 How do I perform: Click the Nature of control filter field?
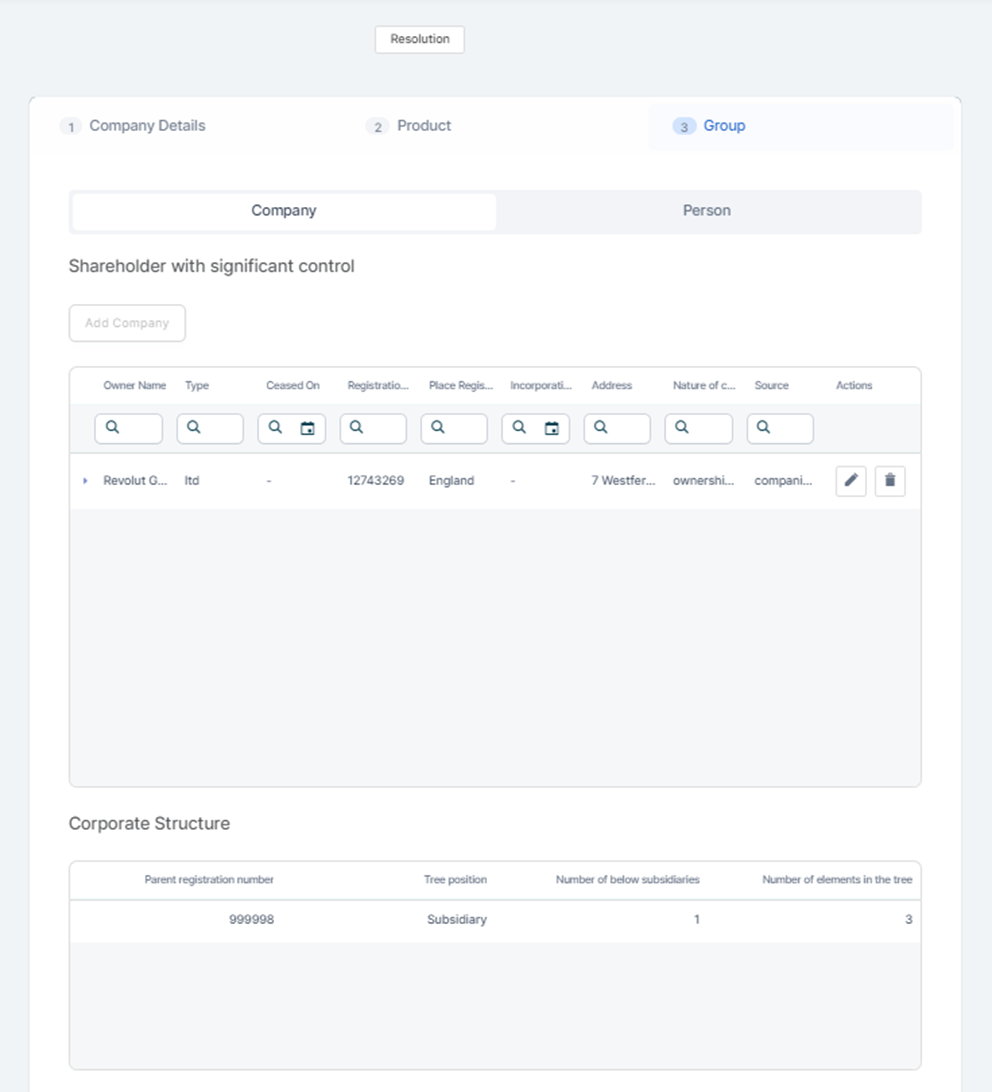click(708, 428)
